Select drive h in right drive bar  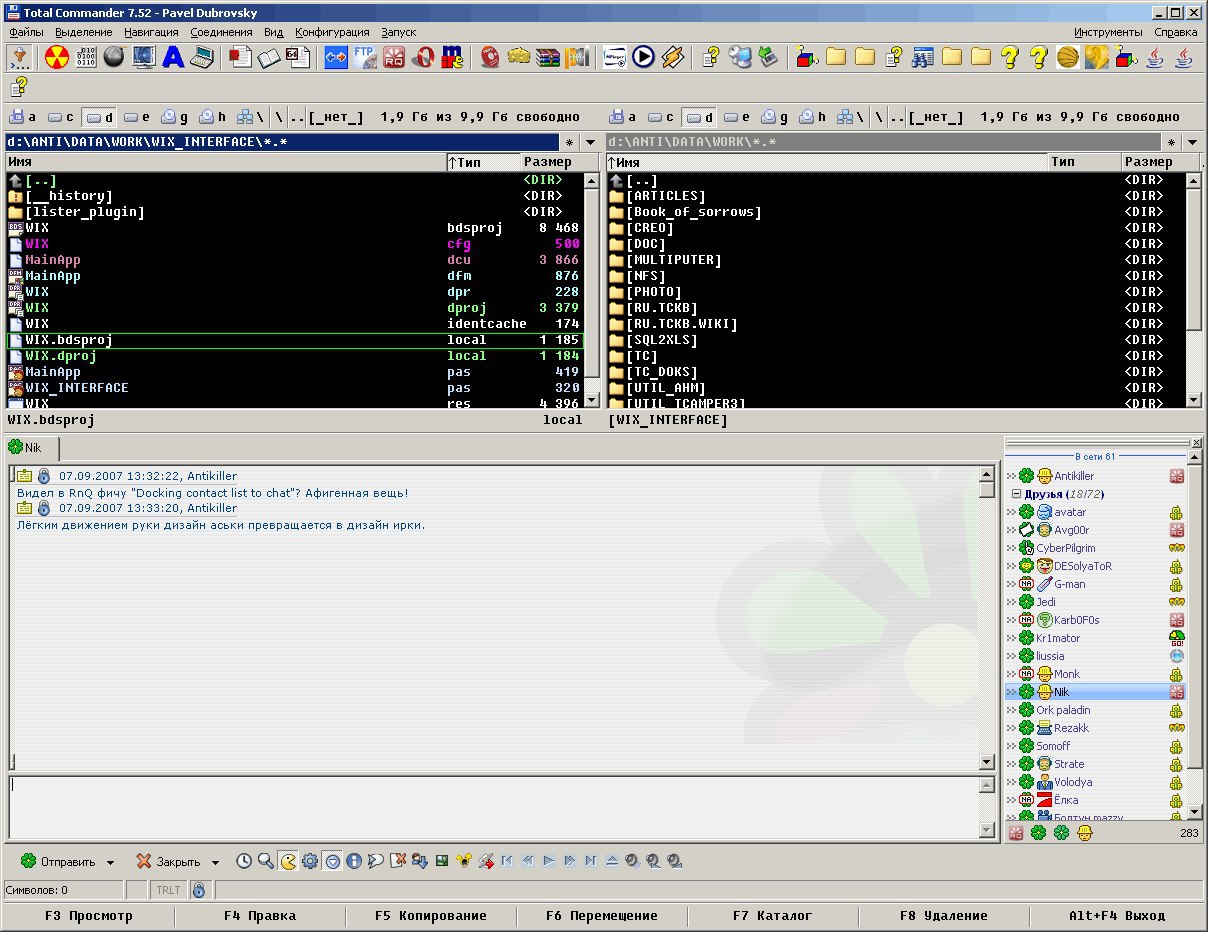click(x=814, y=117)
